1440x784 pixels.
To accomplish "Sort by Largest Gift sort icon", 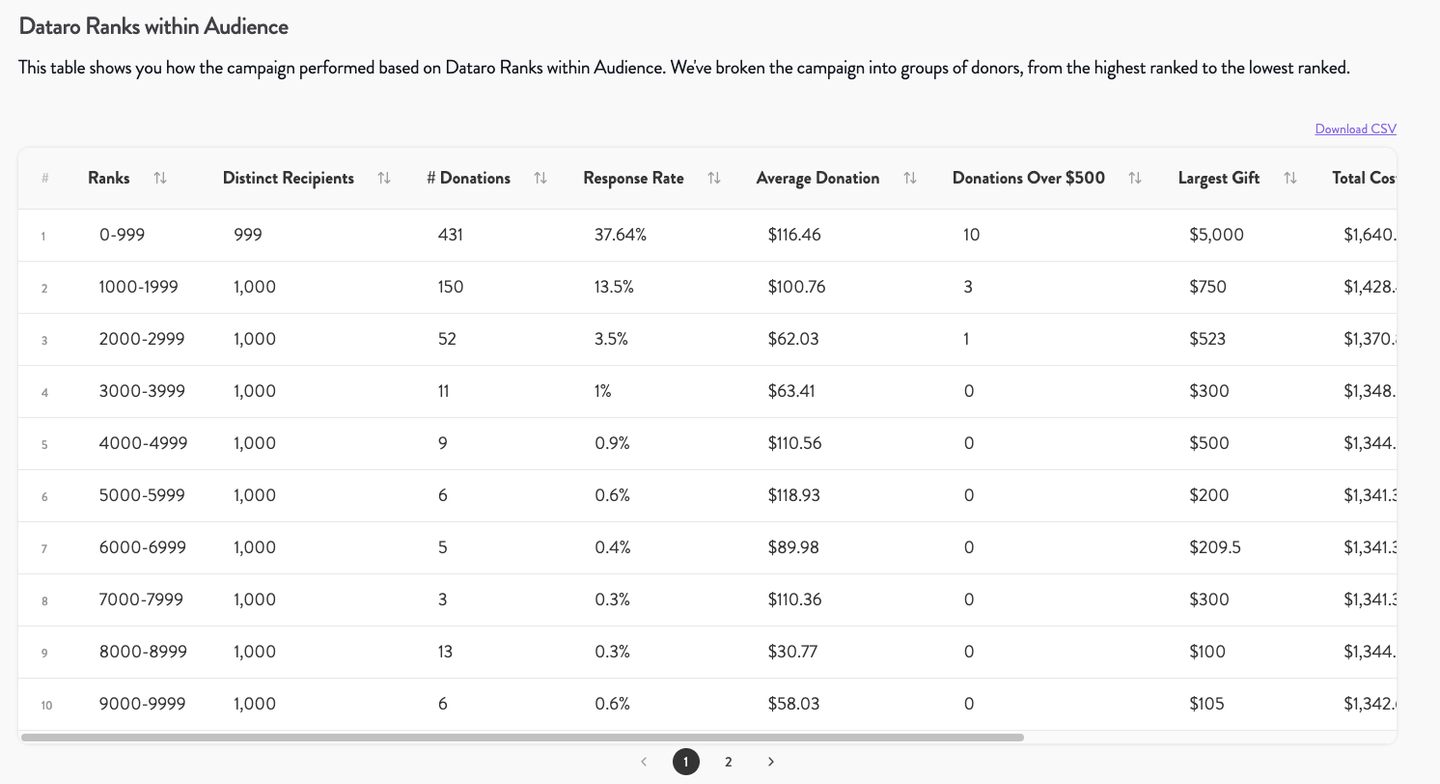I will point(1290,178).
